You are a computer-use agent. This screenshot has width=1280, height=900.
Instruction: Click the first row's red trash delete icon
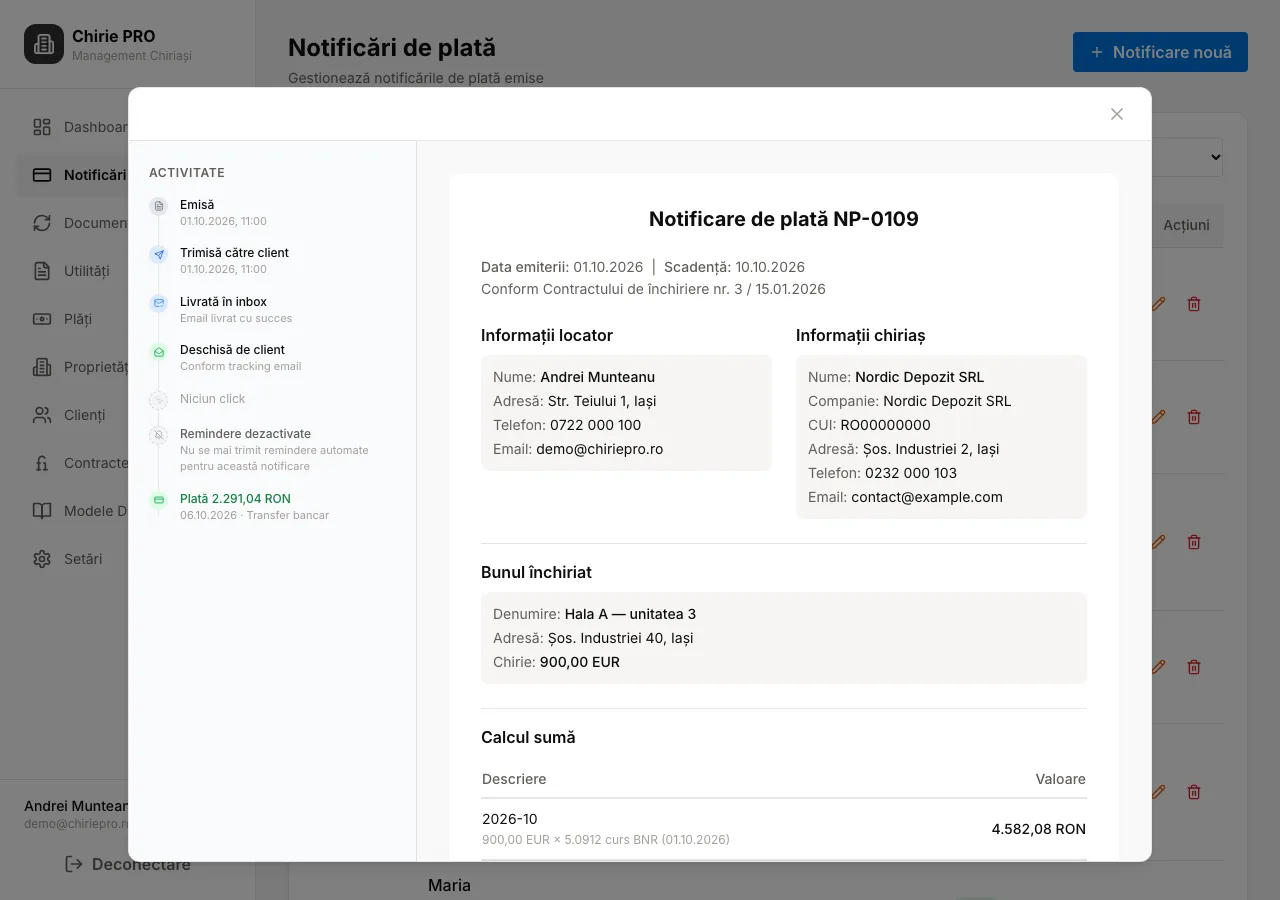[x=1193, y=304]
